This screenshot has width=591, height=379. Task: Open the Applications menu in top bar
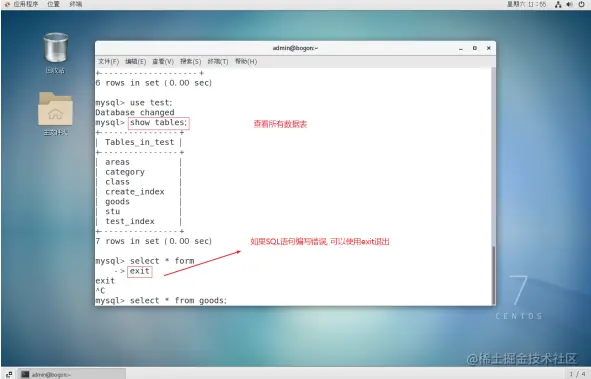click(x=22, y=4)
